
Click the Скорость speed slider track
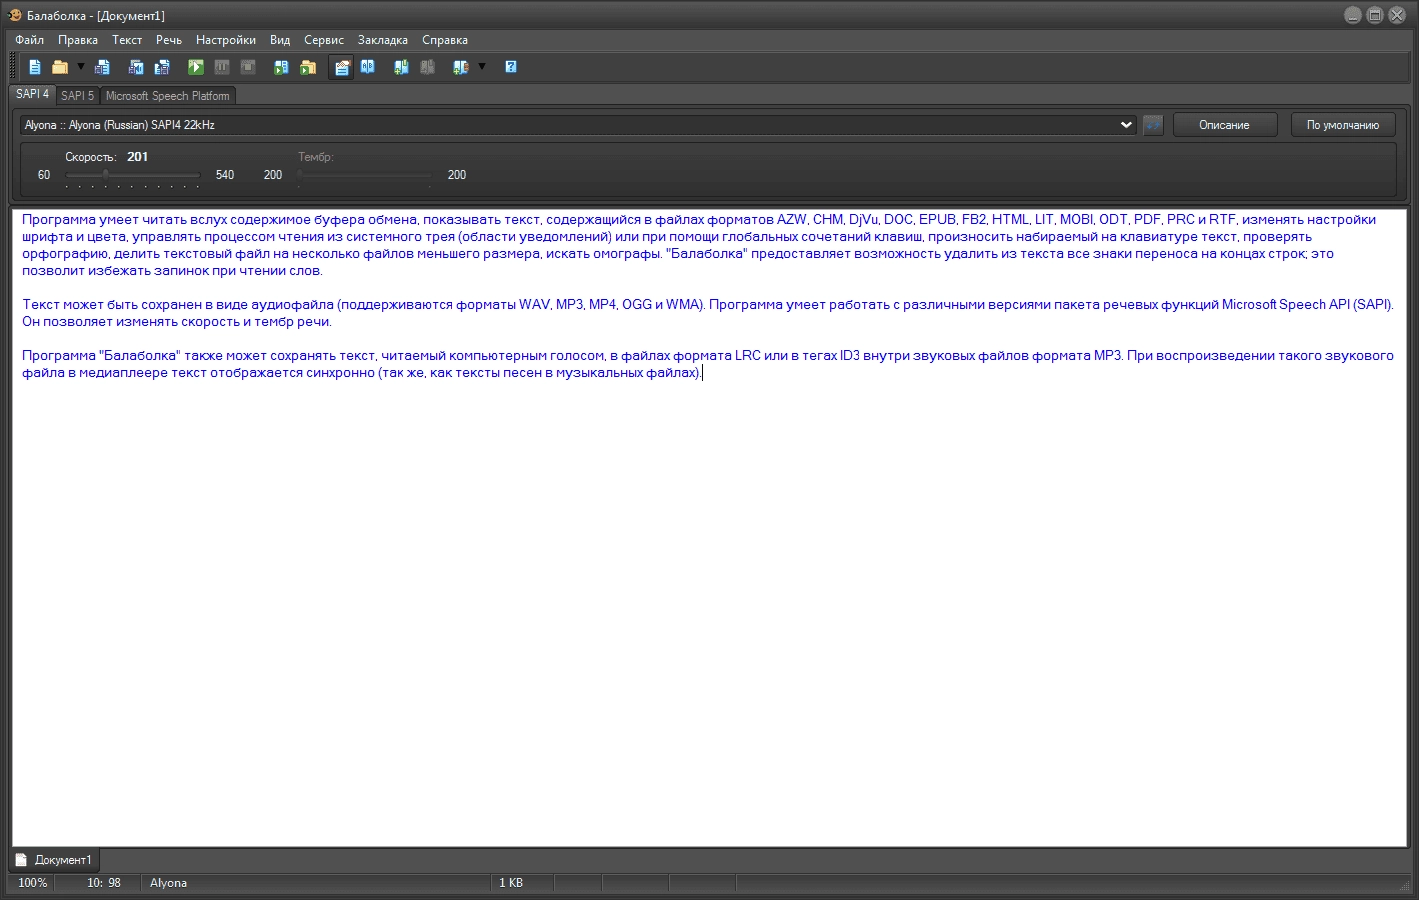[133, 175]
